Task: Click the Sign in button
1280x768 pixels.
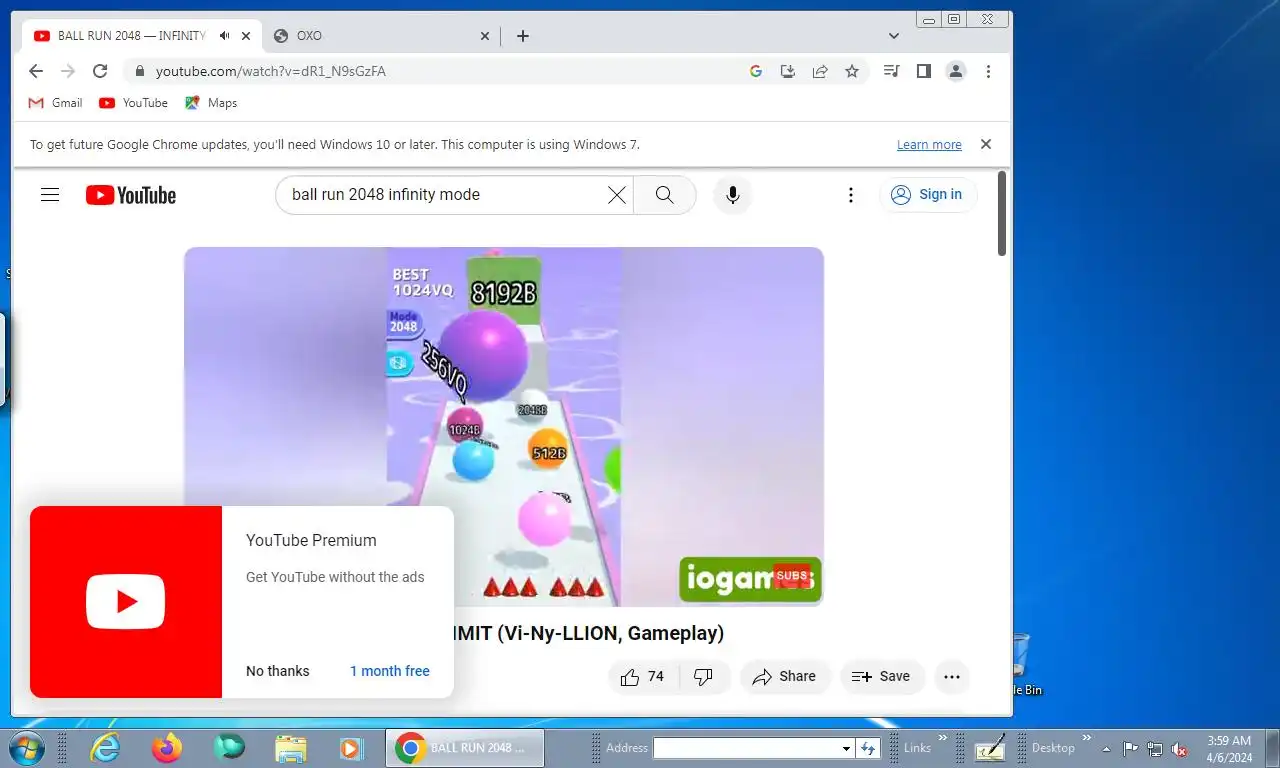Action: click(x=928, y=195)
